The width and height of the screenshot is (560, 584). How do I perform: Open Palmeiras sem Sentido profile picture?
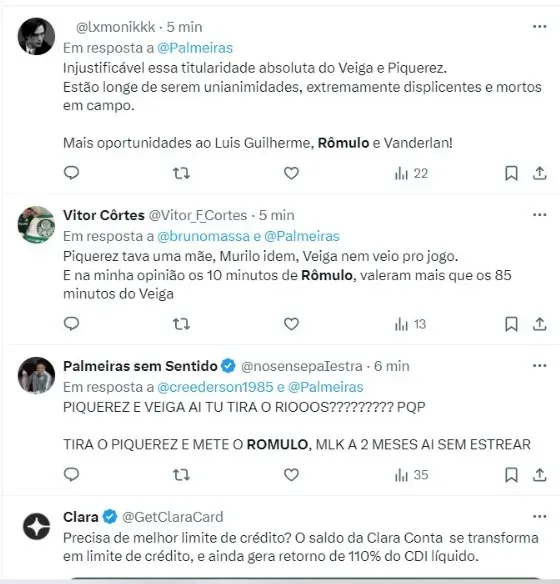click(36, 375)
